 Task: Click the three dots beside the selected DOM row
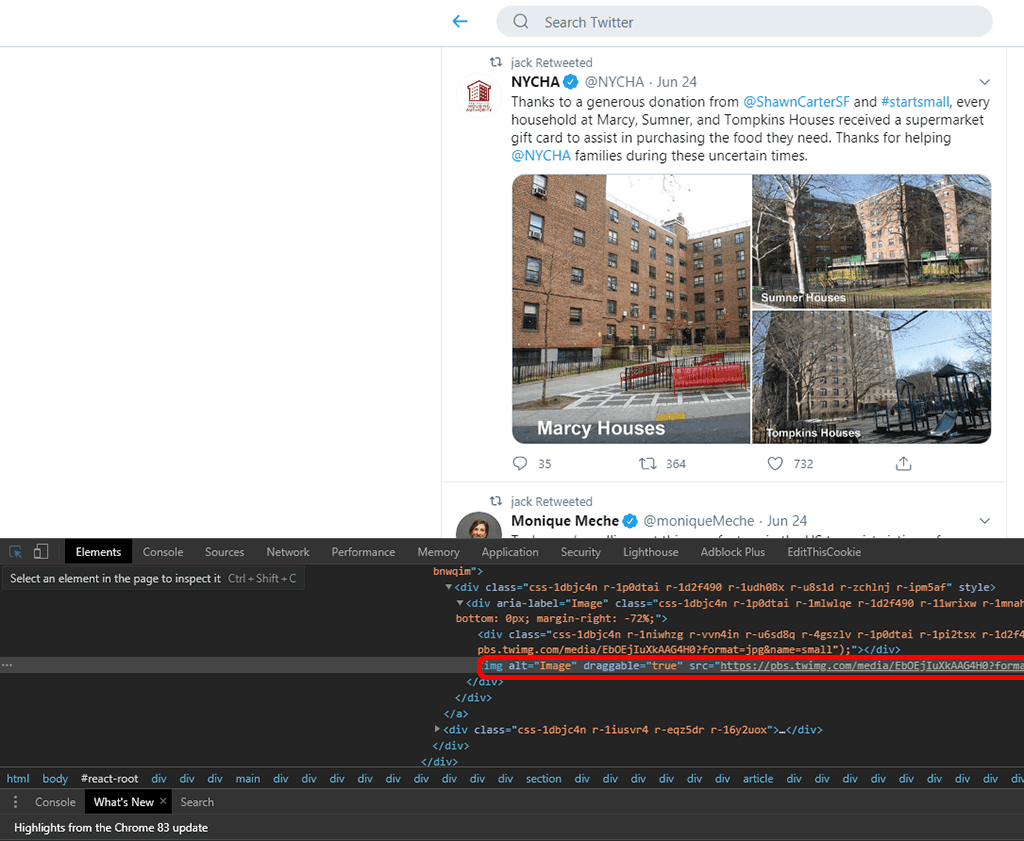[x=7, y=665]
